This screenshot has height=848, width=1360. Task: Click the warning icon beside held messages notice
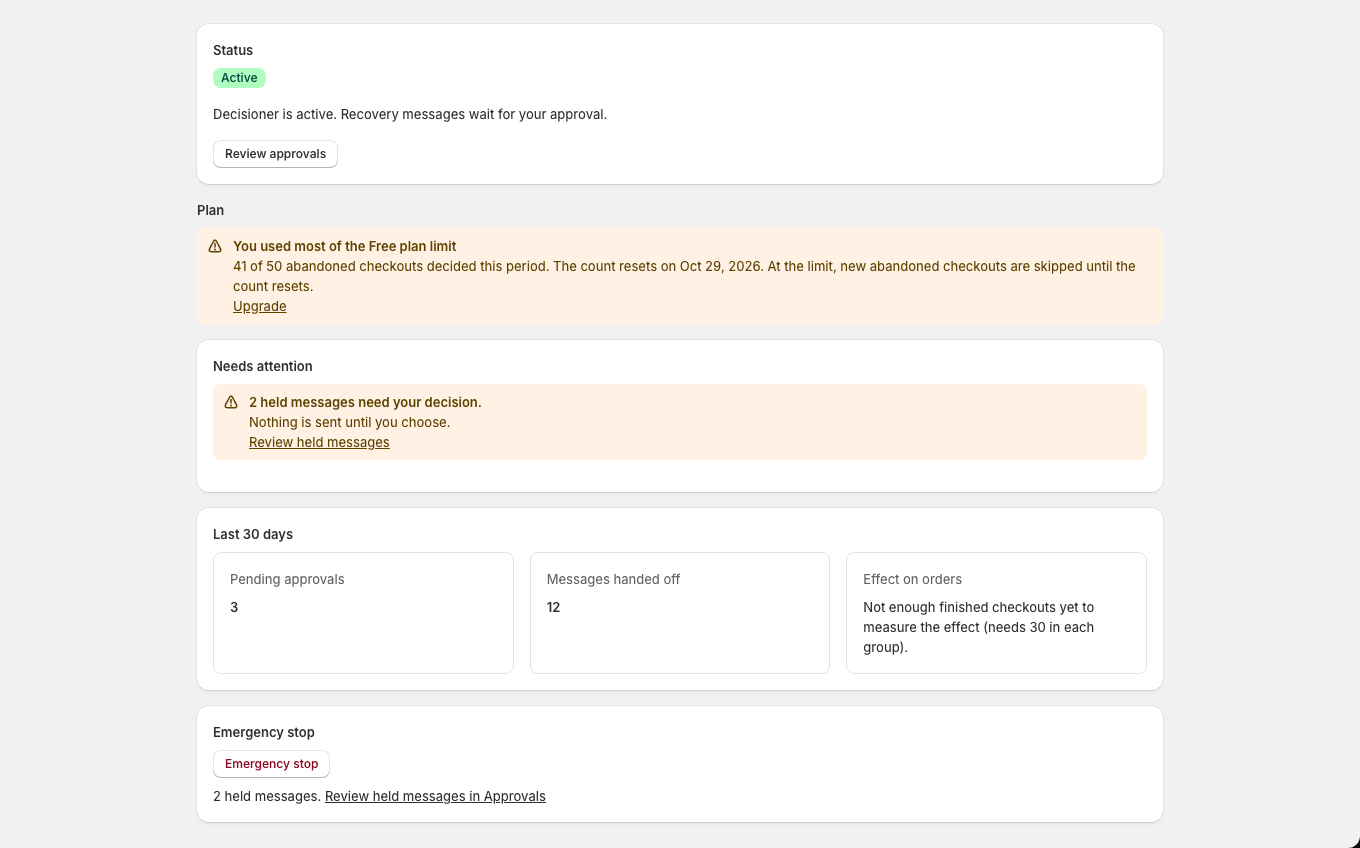(231, 402)
